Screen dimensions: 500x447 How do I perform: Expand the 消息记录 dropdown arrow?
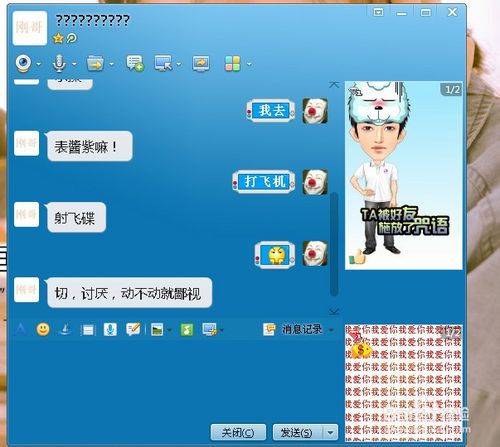coord(331,330)
